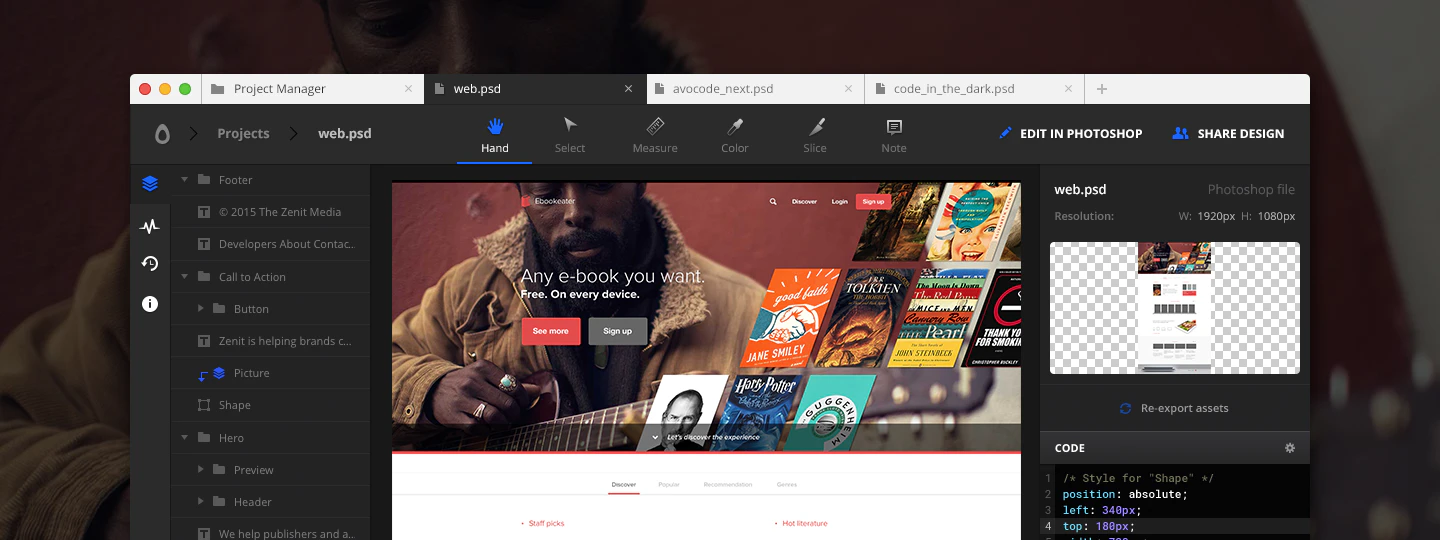The height and width of the screenshot is (540, 1440).
Task: Collapse the Footer layer group
Action: click(x=185, y=180)
